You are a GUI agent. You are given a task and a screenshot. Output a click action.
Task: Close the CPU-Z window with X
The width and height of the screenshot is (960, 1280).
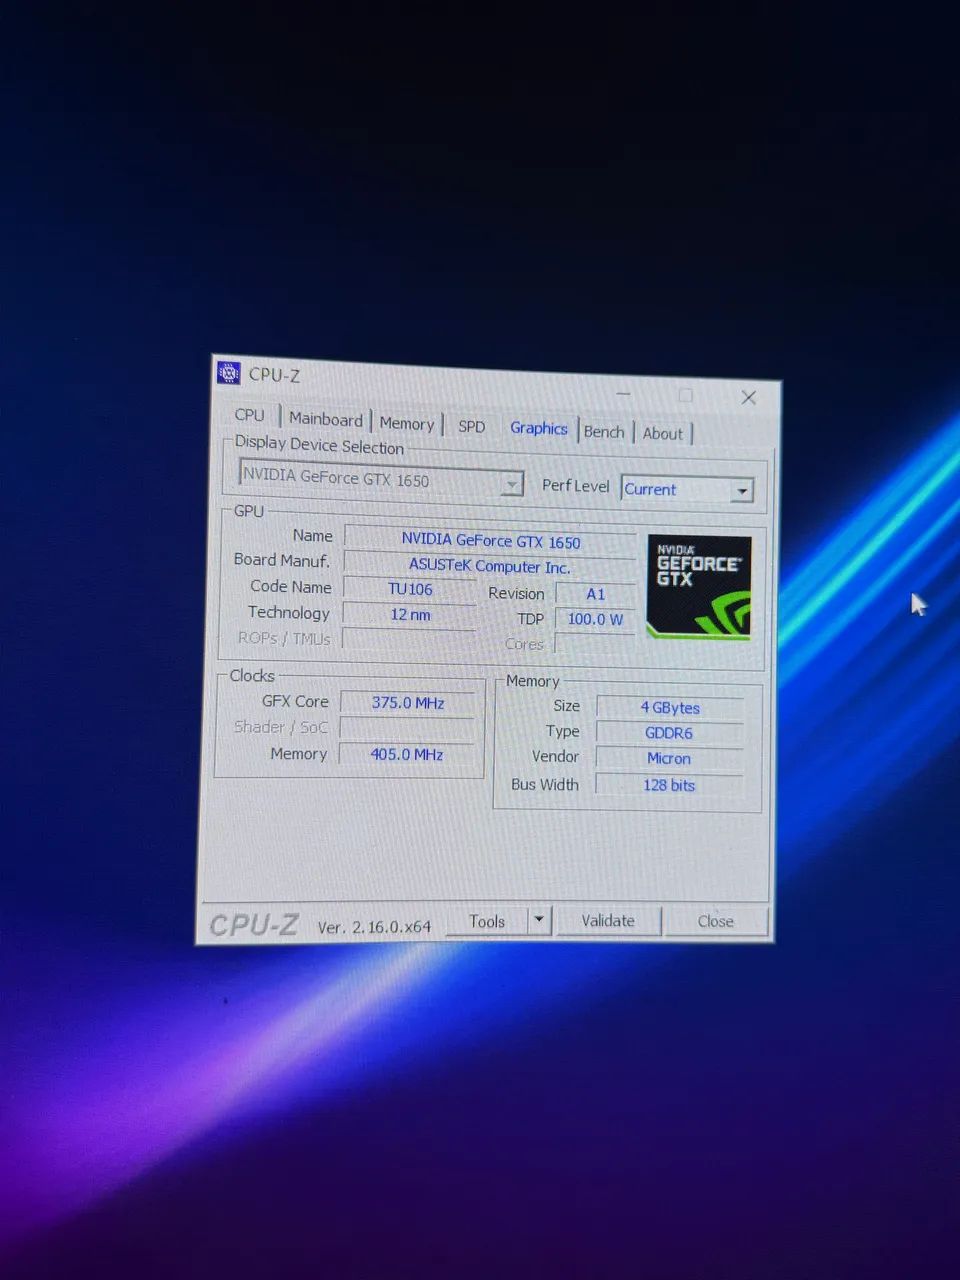pyautogui.click(x=748, y=397)
